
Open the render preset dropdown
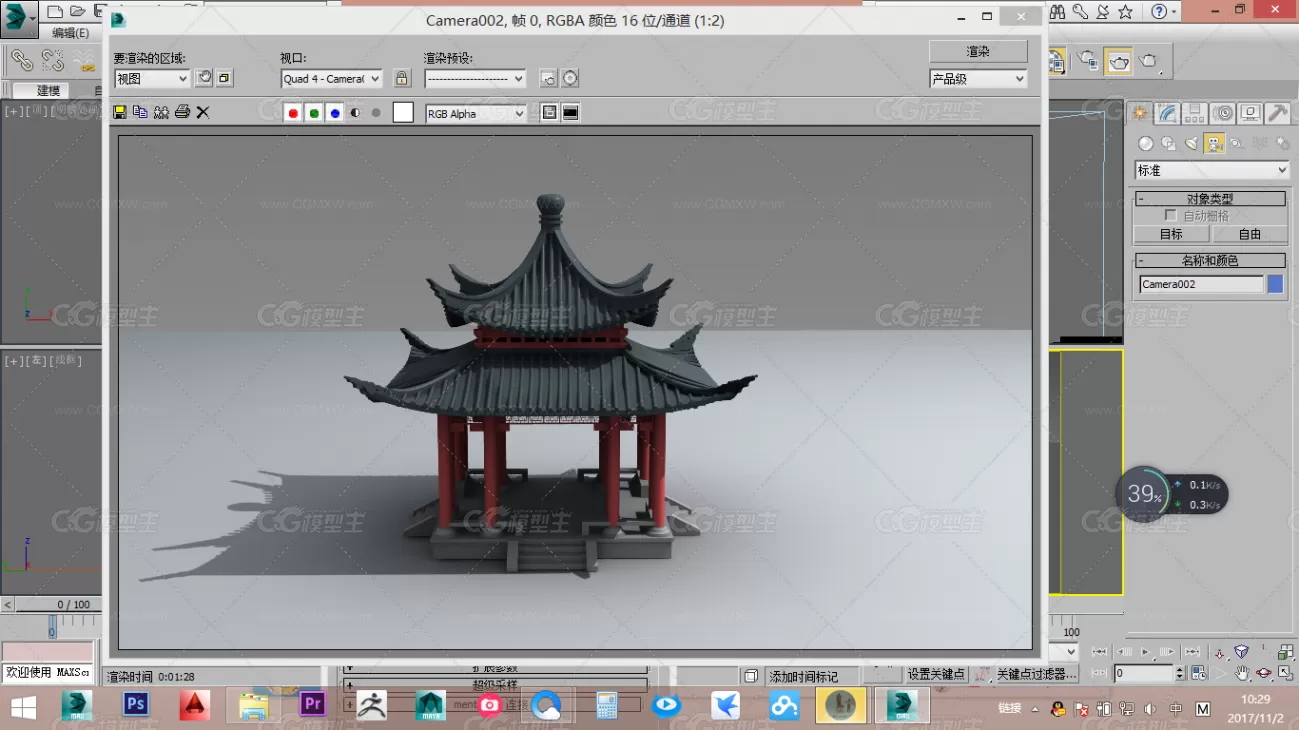(x=475, y=78)
